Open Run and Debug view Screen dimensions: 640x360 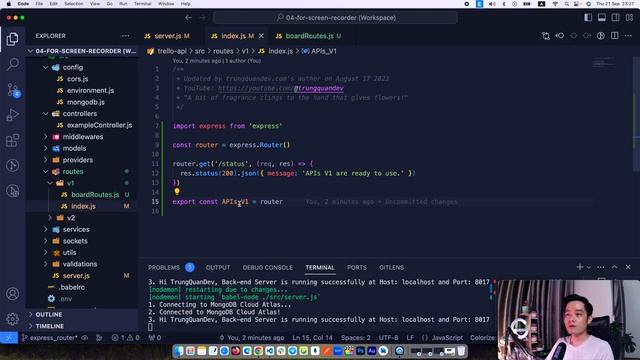tap(13, 115)
